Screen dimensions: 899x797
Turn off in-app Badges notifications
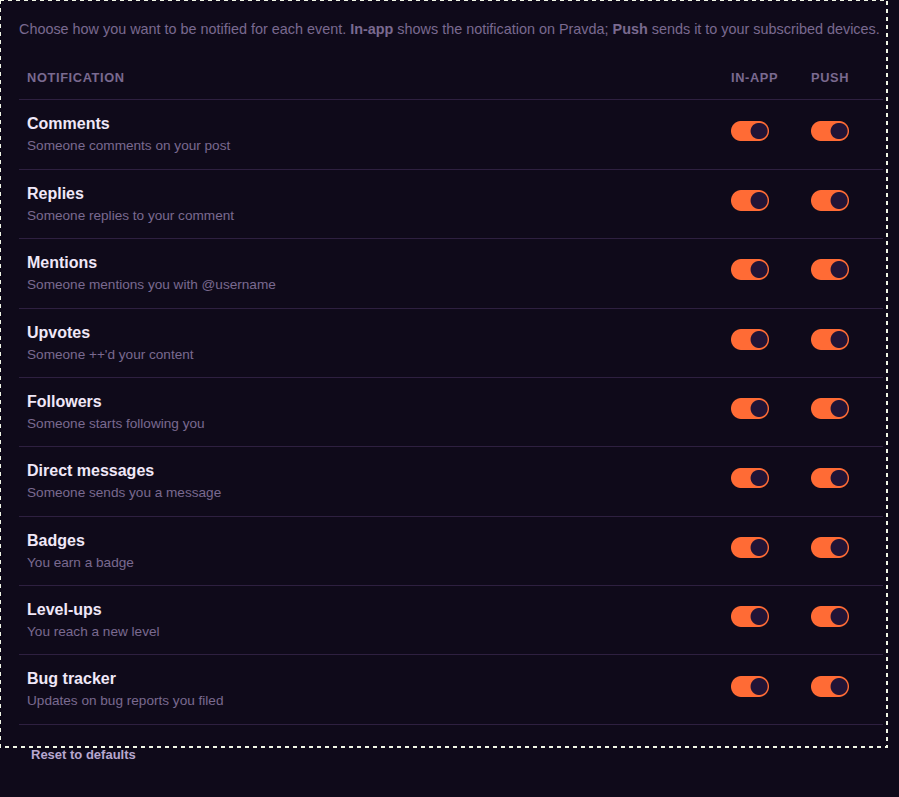(749, 548)
